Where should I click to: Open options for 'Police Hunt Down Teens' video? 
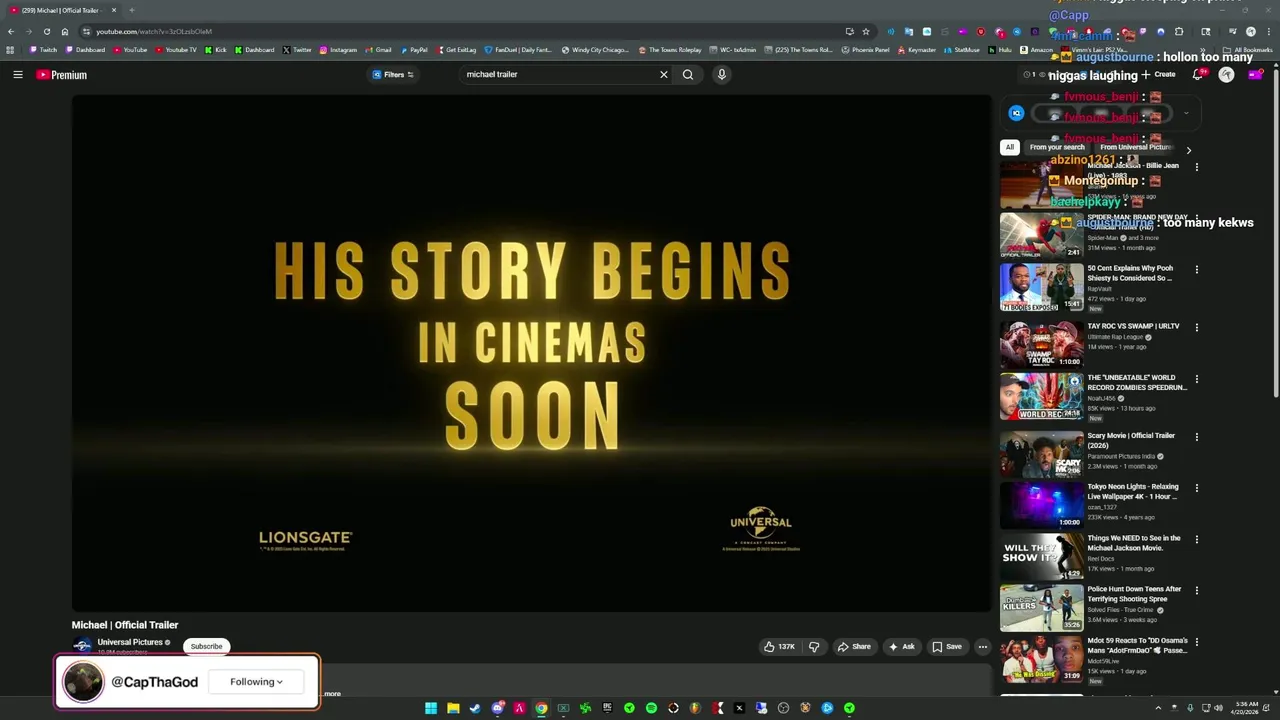point(1196,591)
